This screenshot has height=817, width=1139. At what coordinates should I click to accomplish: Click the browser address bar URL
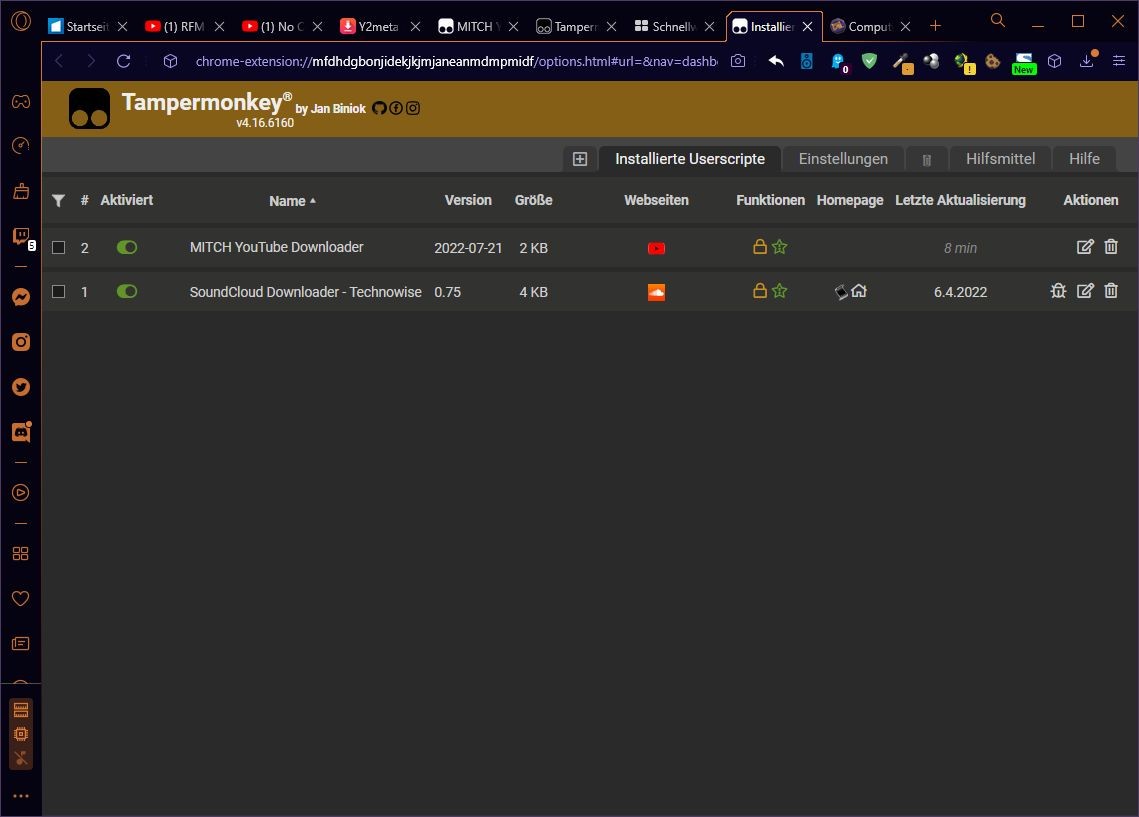pos(456,62)
